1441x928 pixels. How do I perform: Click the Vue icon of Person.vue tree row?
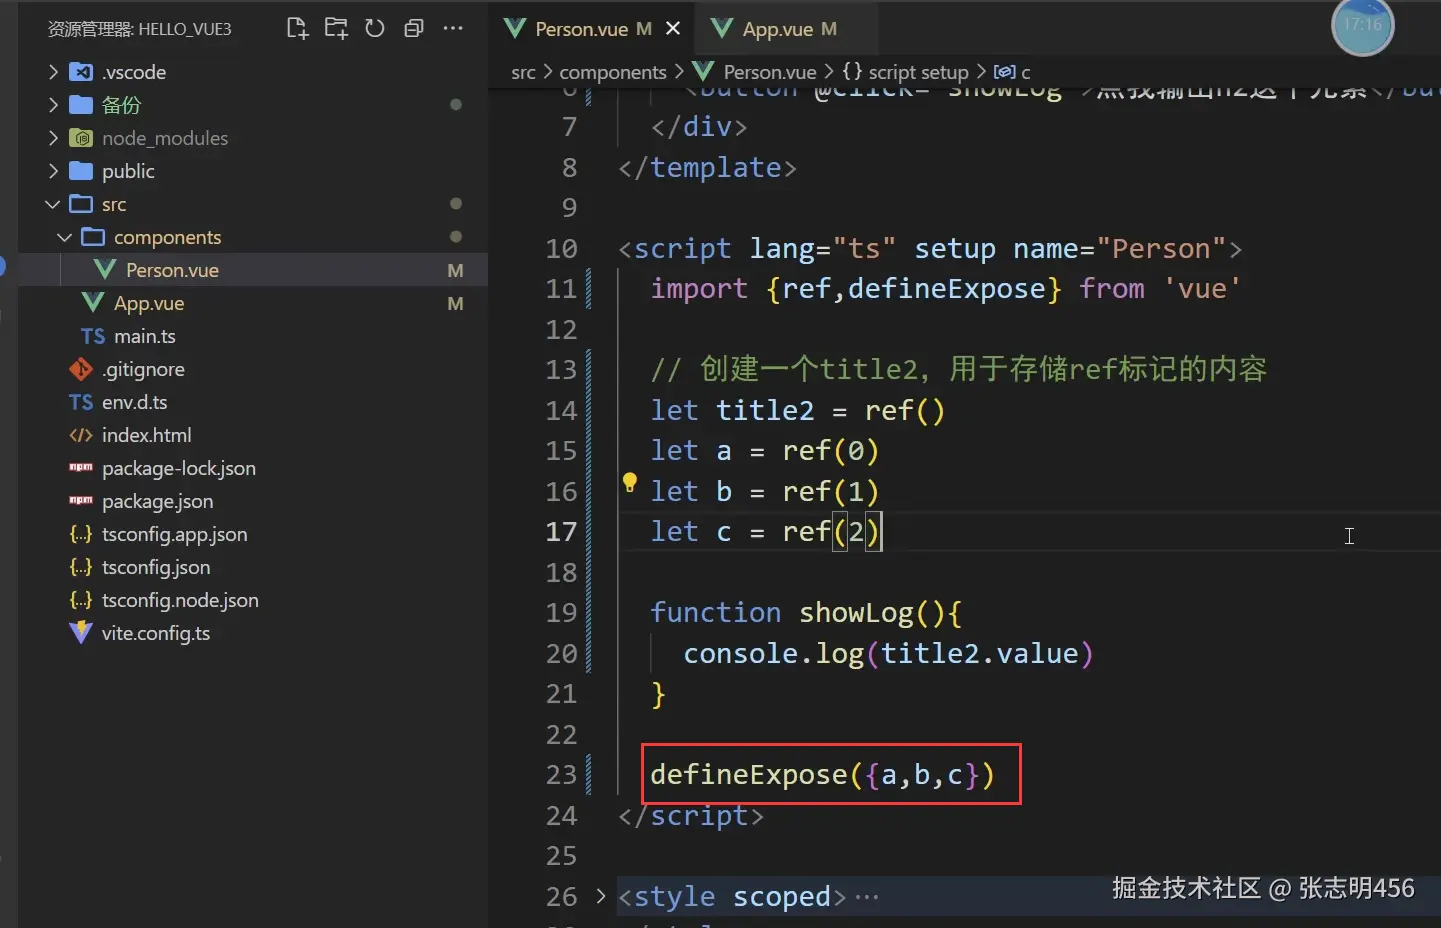tap(105, 270)
